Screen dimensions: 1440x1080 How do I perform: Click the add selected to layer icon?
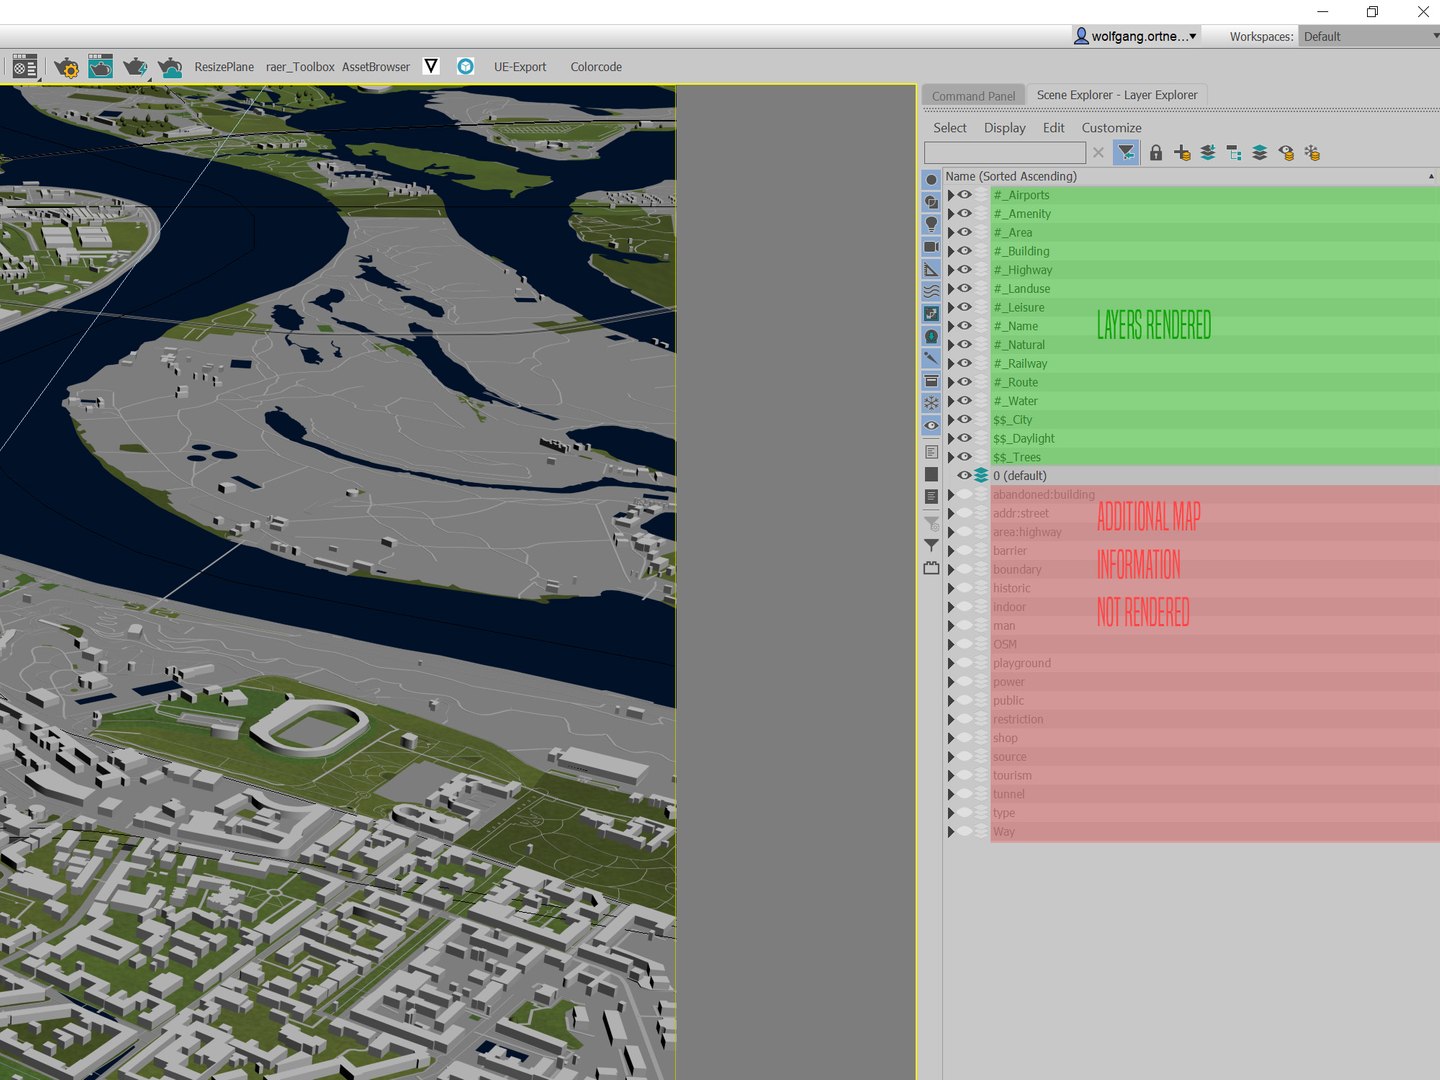click(1208, 153)
